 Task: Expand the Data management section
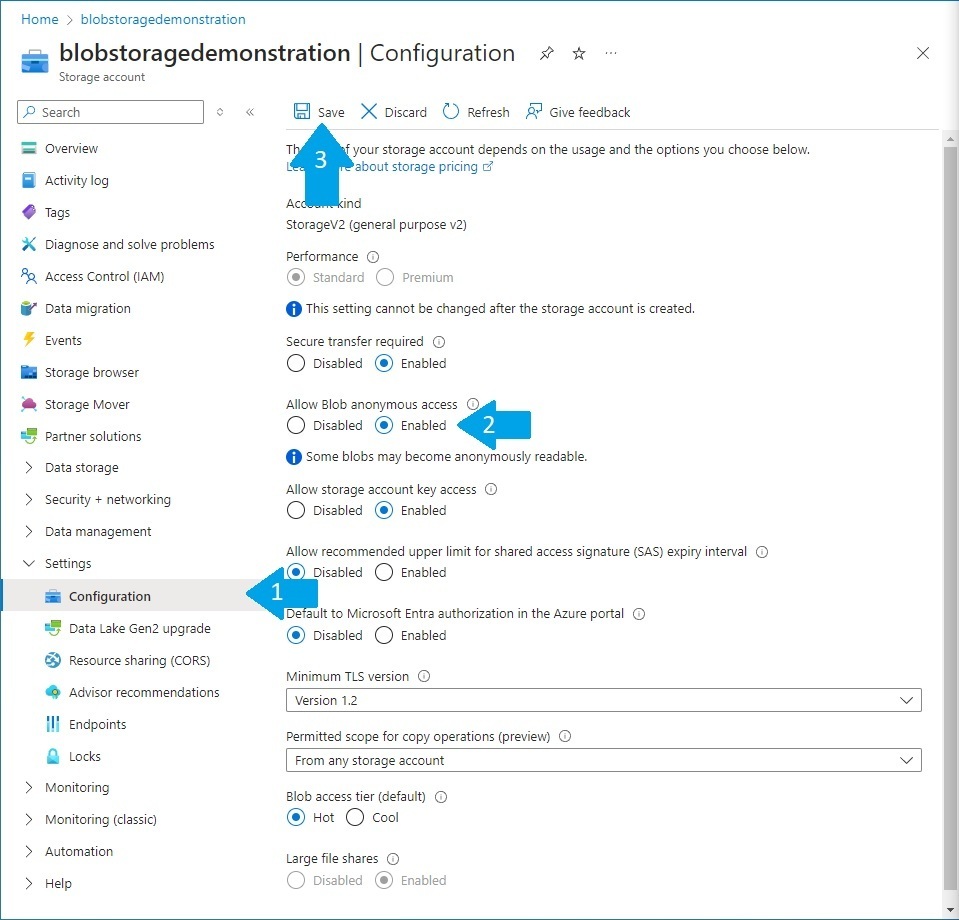(29, 531)
